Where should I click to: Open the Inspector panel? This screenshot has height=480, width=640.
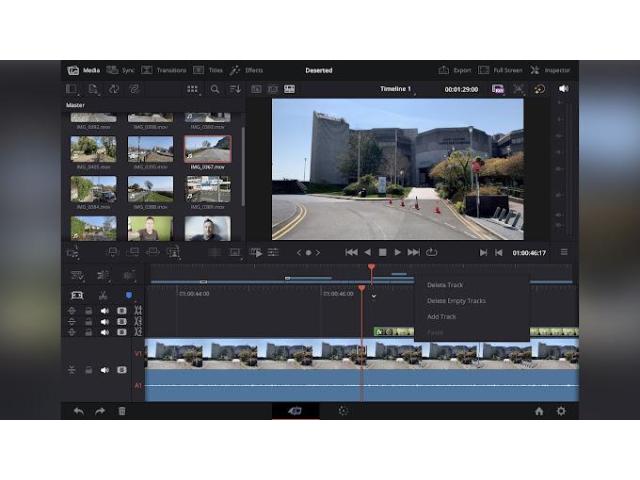[550, 70]
